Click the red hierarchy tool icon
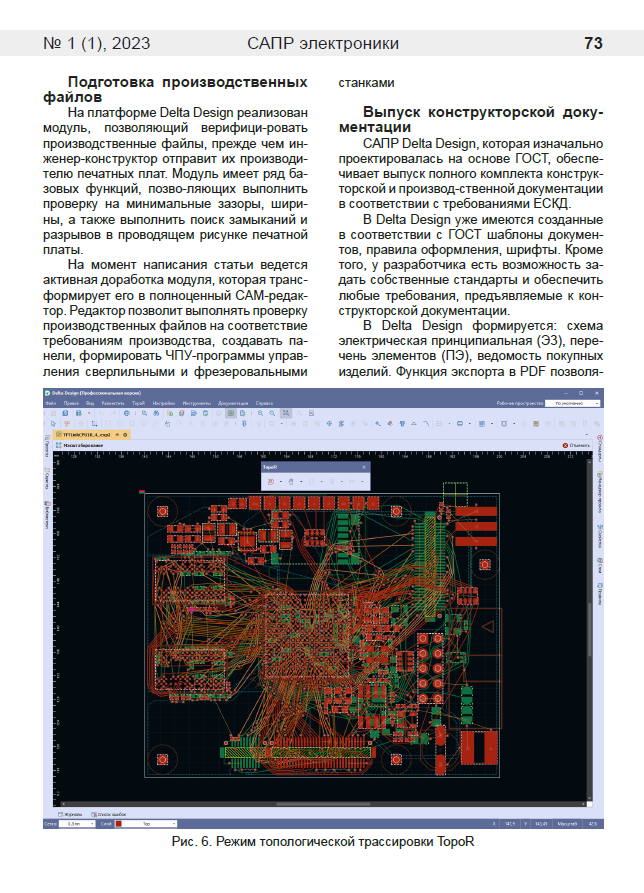The image size is (644, 893). [67, 424]
